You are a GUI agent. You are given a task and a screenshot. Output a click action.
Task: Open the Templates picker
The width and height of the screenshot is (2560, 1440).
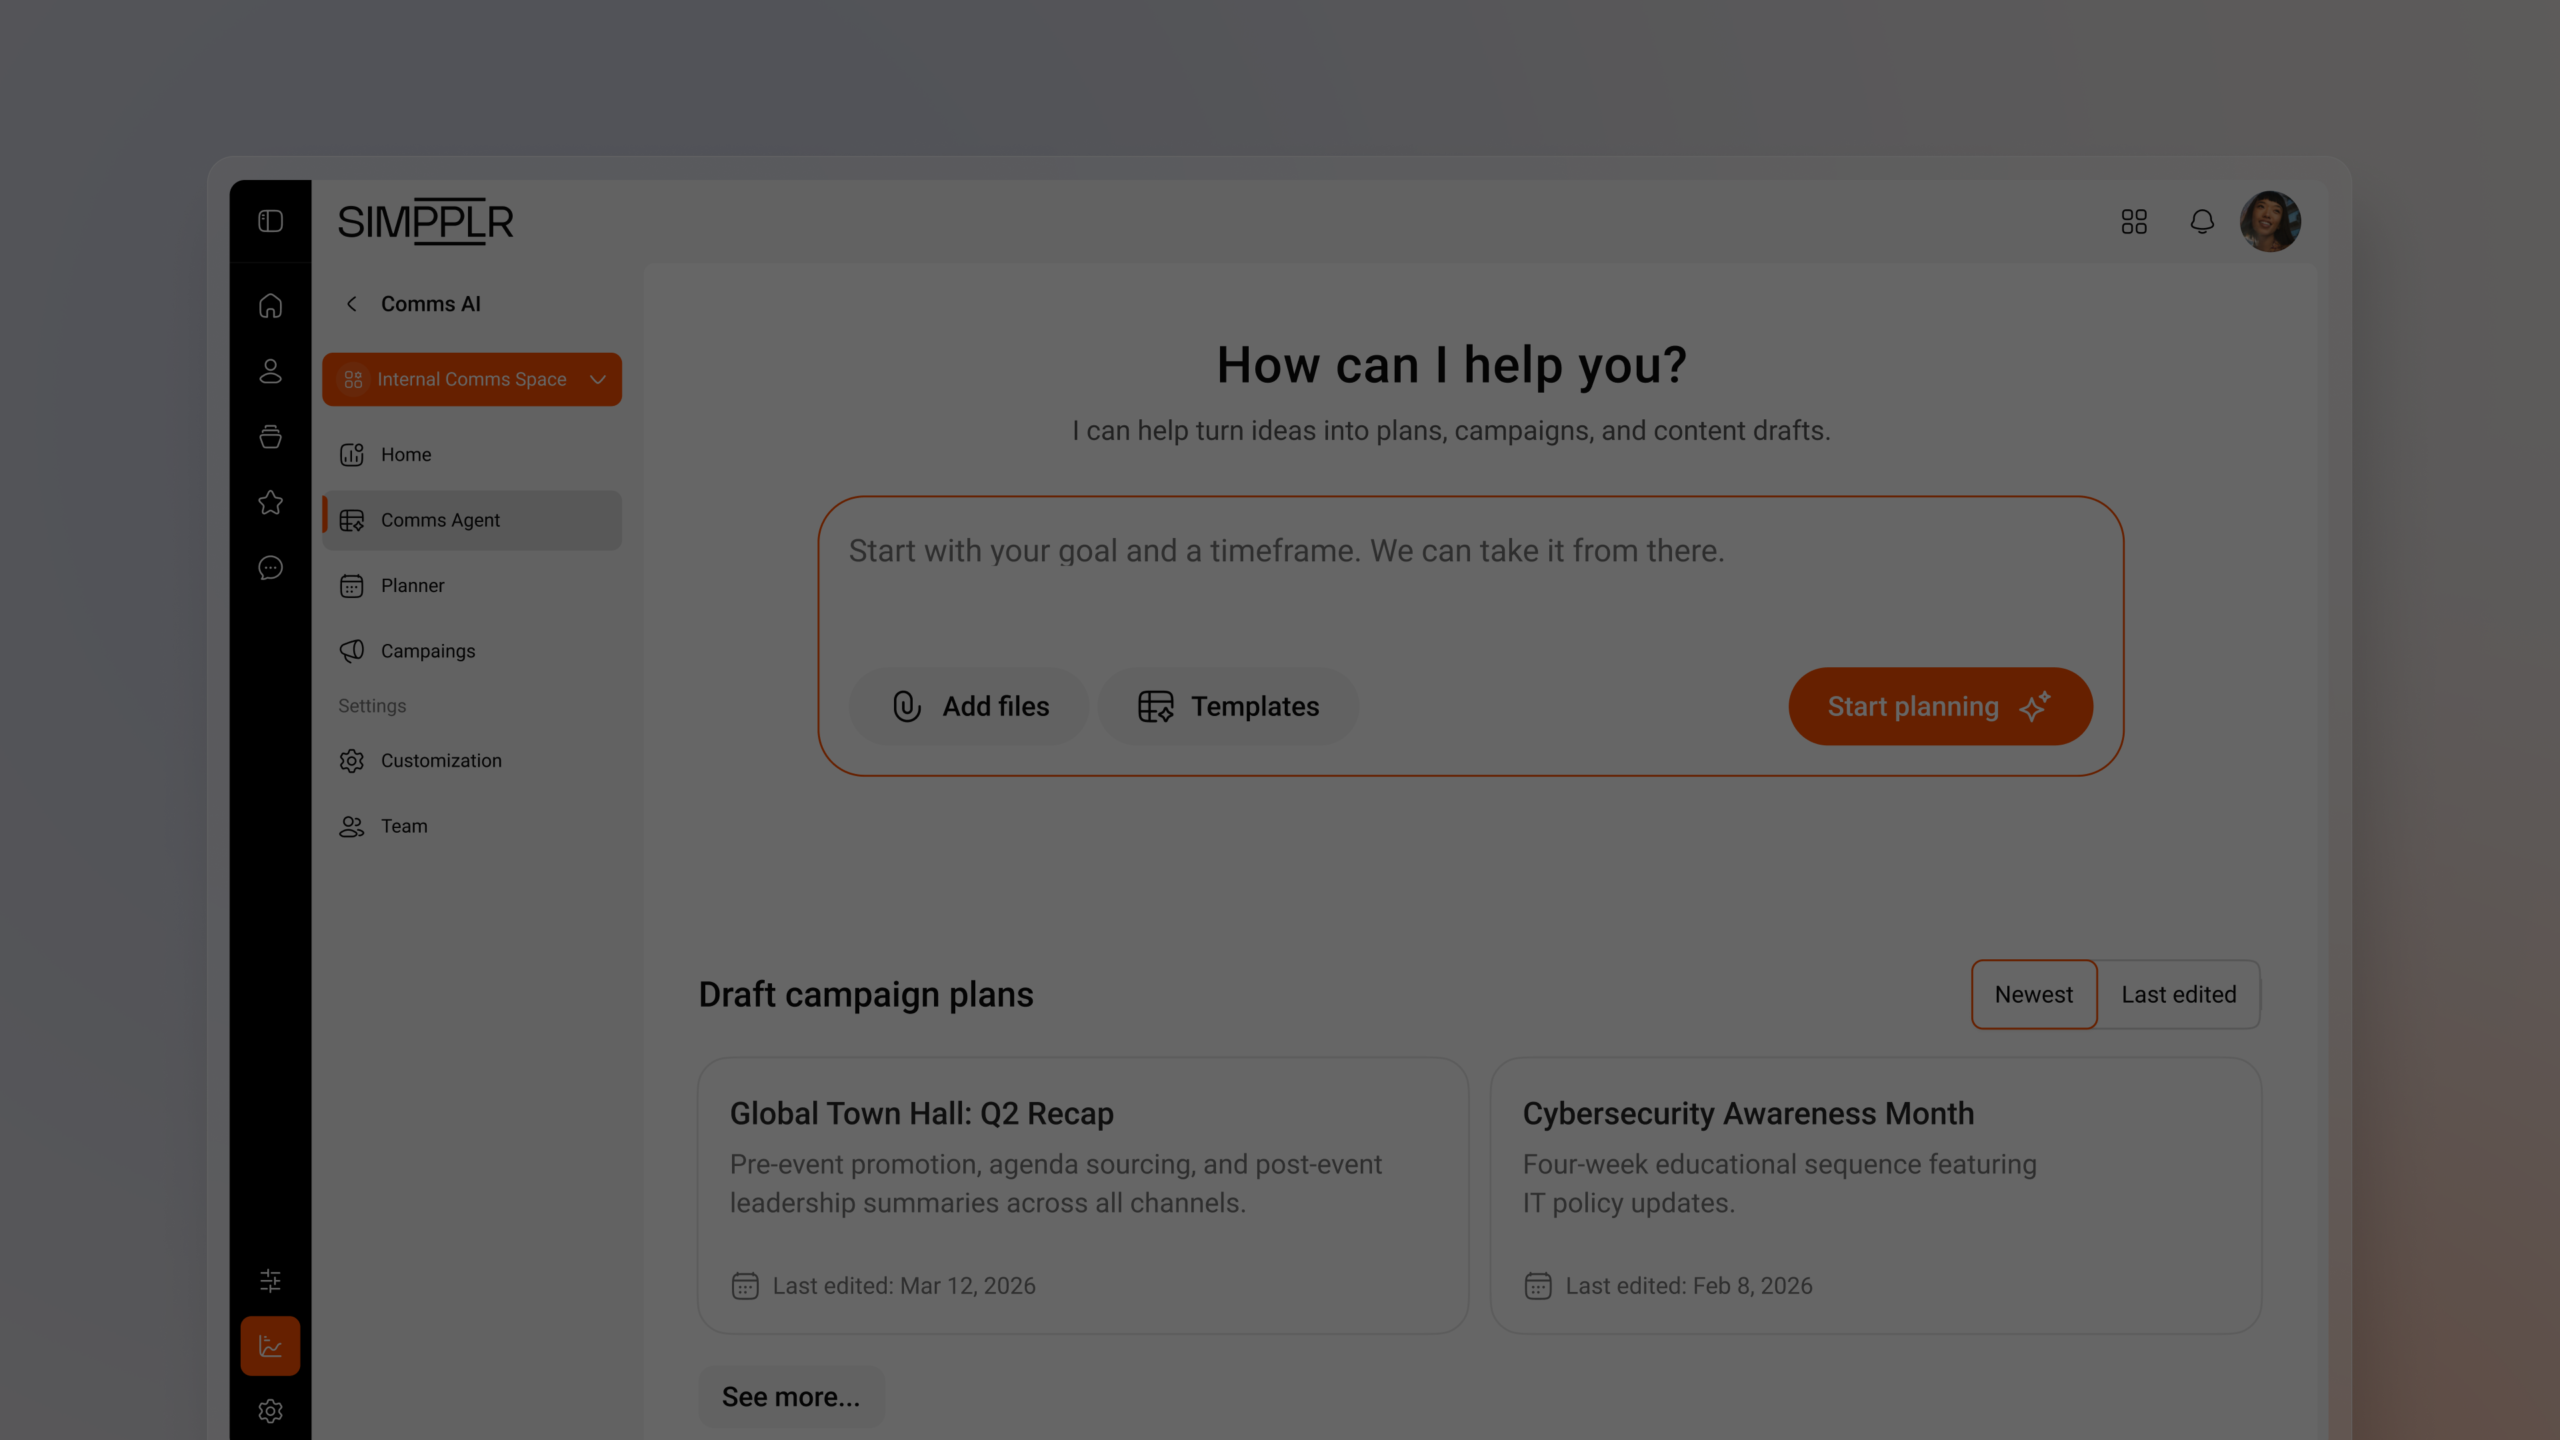pos(1228,706)
